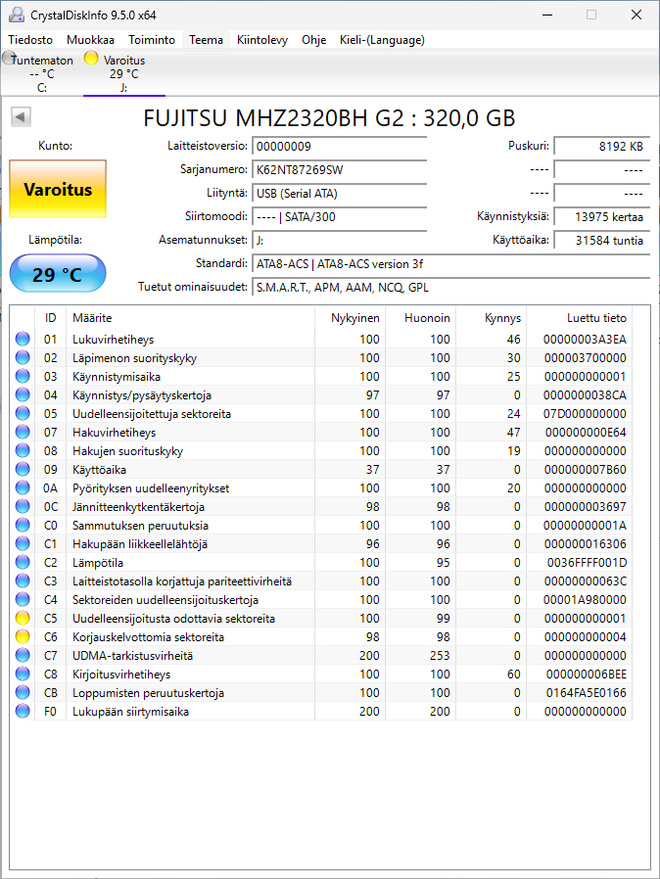Image resolution: width=660 pixels, height=879 pixels.
Task: Open the Teema menu
Action: [206, 40]
